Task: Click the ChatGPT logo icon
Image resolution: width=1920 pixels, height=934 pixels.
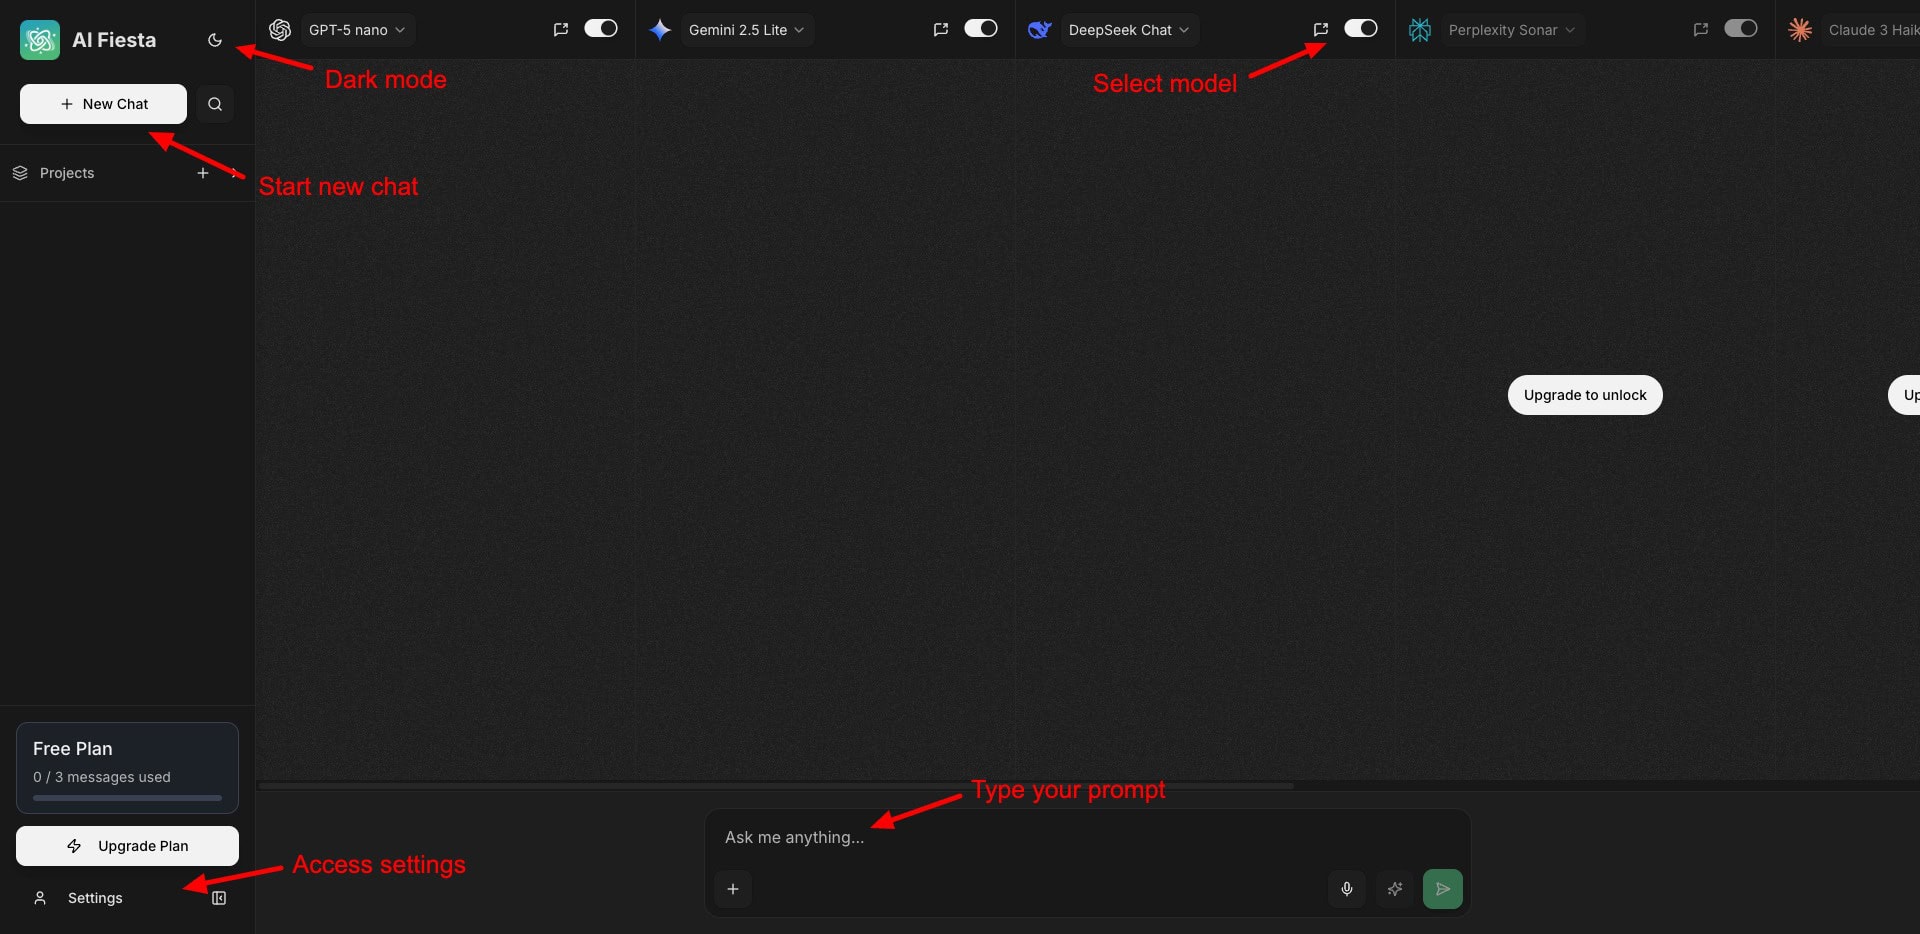Action: (x=280, y=30)
